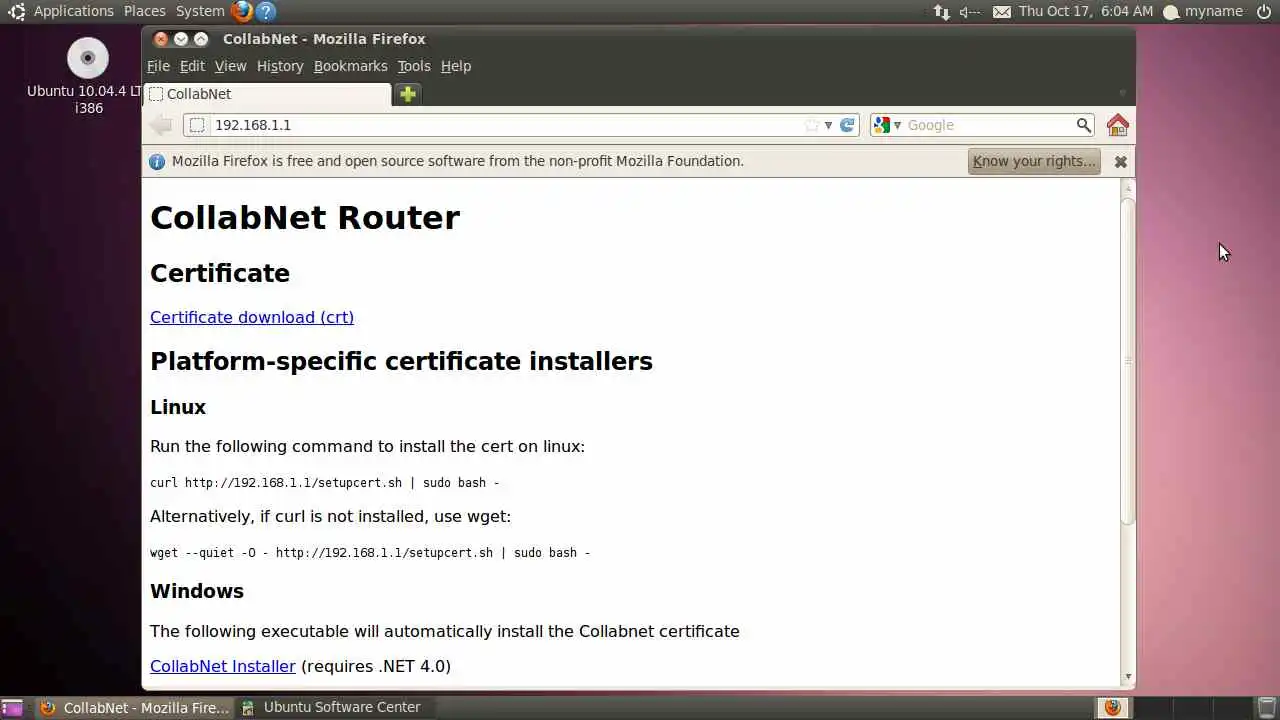Viewport: 1280px width, 720px height.
Task: Open a new tab with plus button
Action: click(x=407, y=94)
